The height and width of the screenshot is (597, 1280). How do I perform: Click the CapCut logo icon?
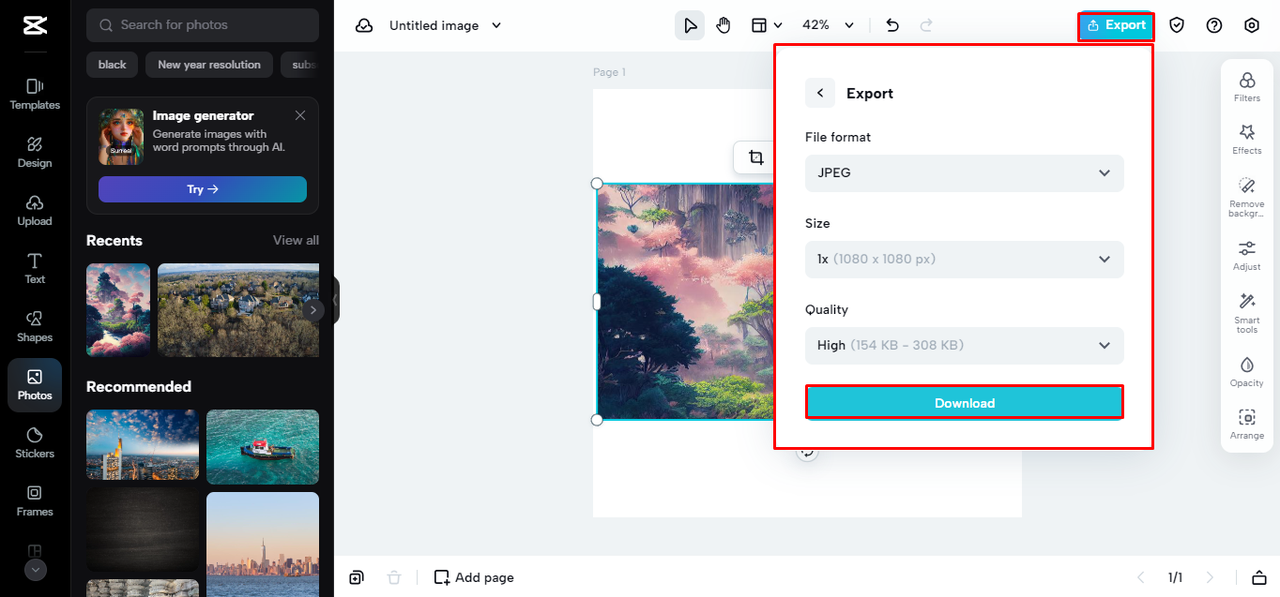[35, 25]
